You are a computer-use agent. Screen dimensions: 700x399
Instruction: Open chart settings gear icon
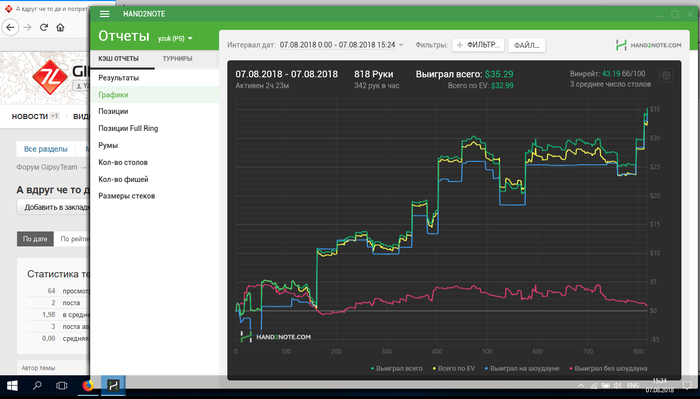[x=666, y=75]
